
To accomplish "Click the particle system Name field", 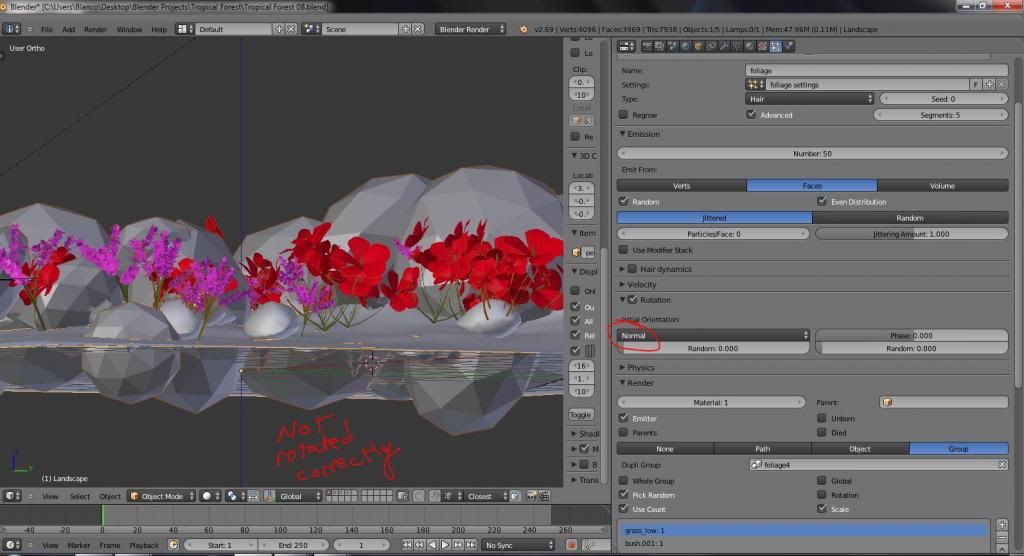I will tap(876, 71).
